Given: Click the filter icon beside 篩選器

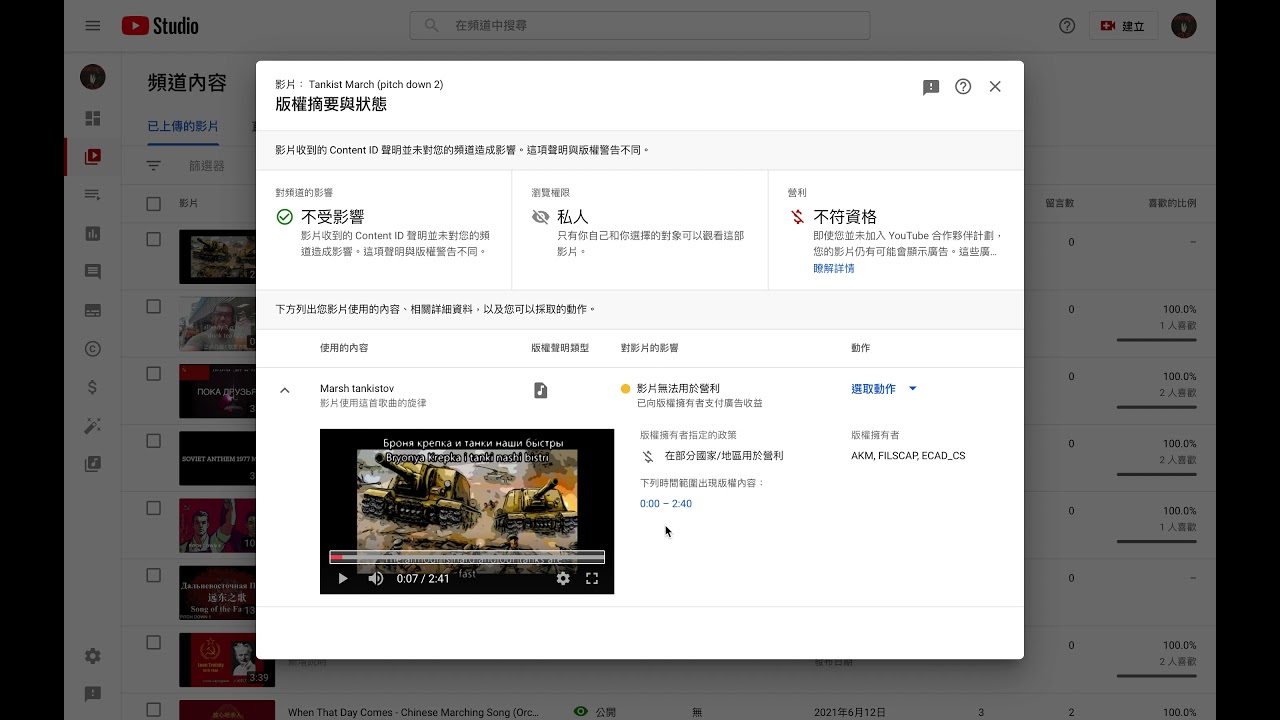Looking at the screenshot, I should click(x=154, y=166).
